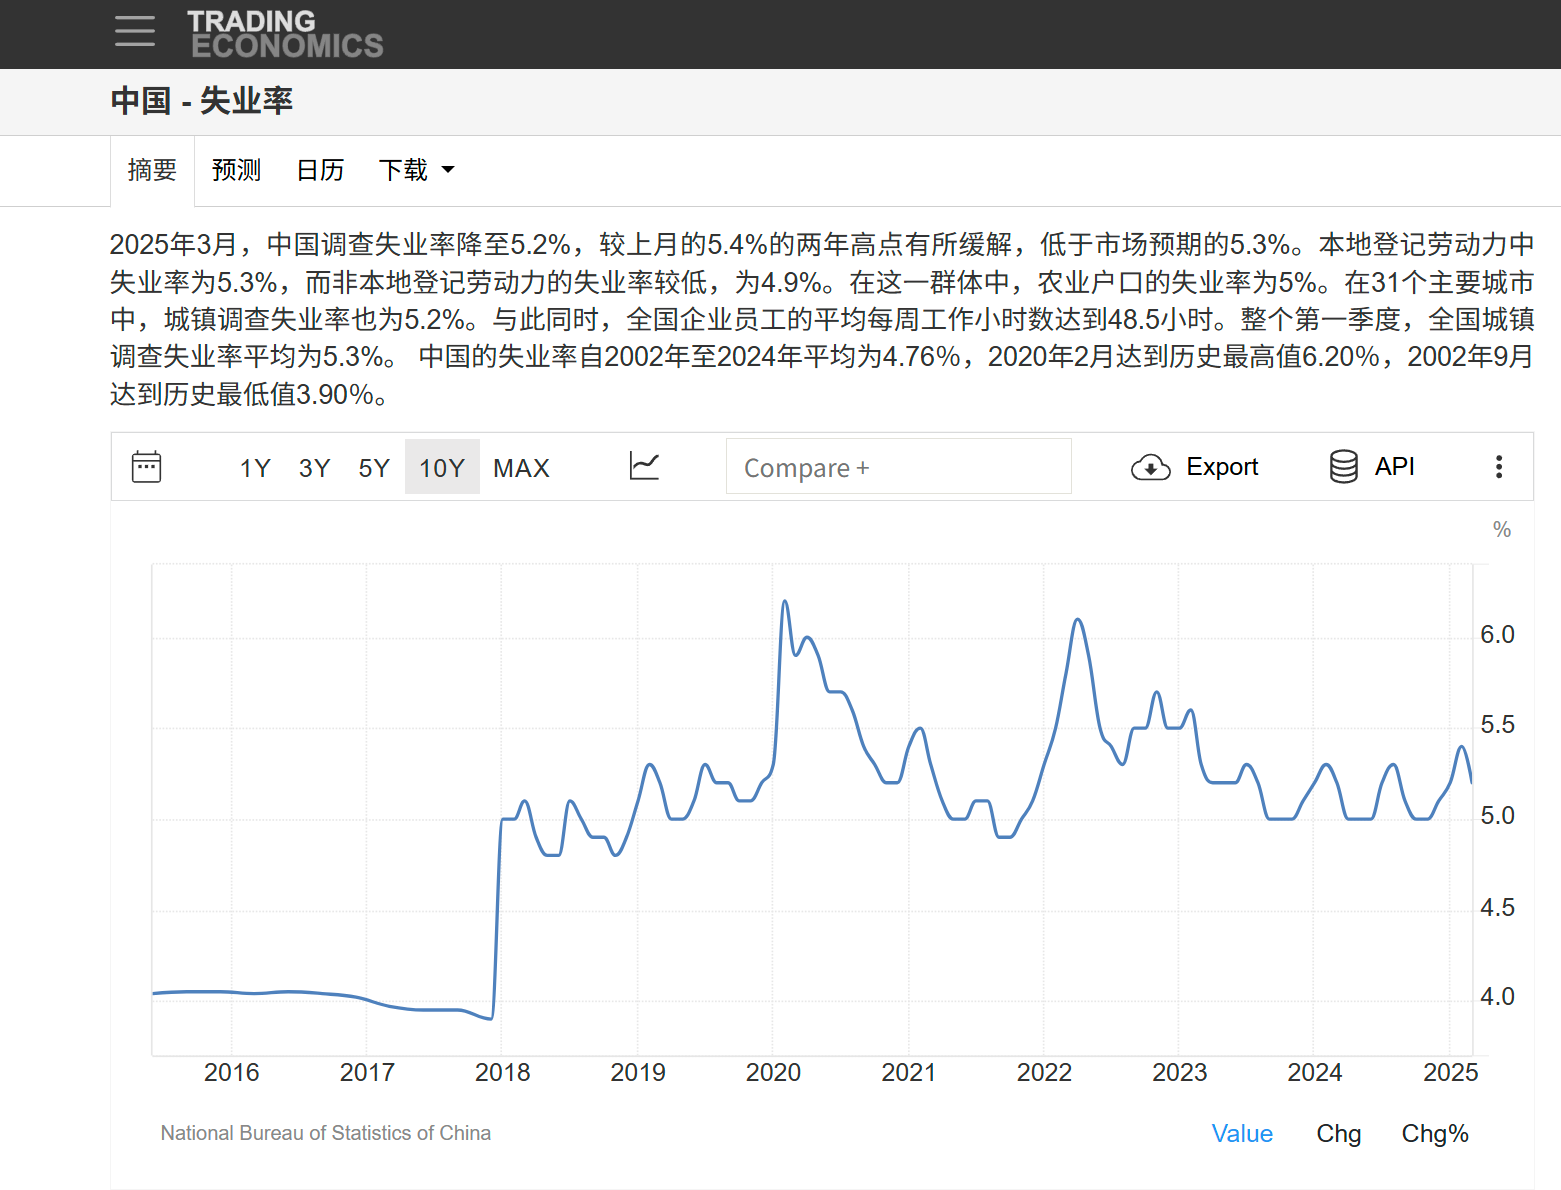Switch chart to 5Y range

point(374,468)
